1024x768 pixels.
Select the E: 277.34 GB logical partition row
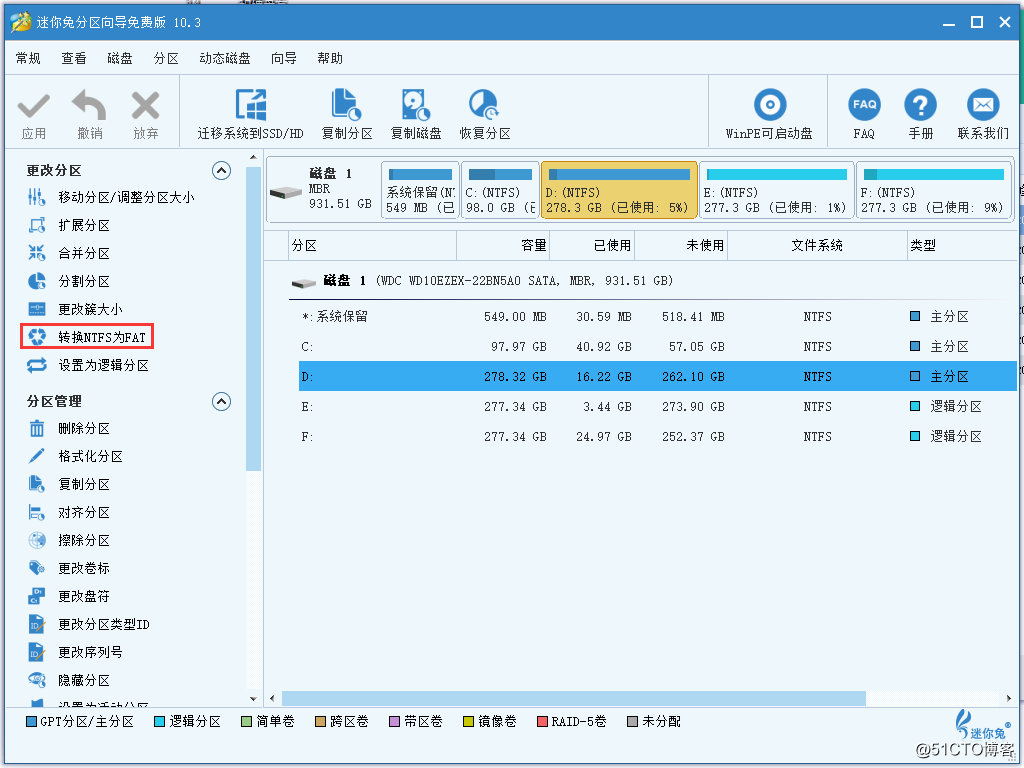(x=658, y=407)
